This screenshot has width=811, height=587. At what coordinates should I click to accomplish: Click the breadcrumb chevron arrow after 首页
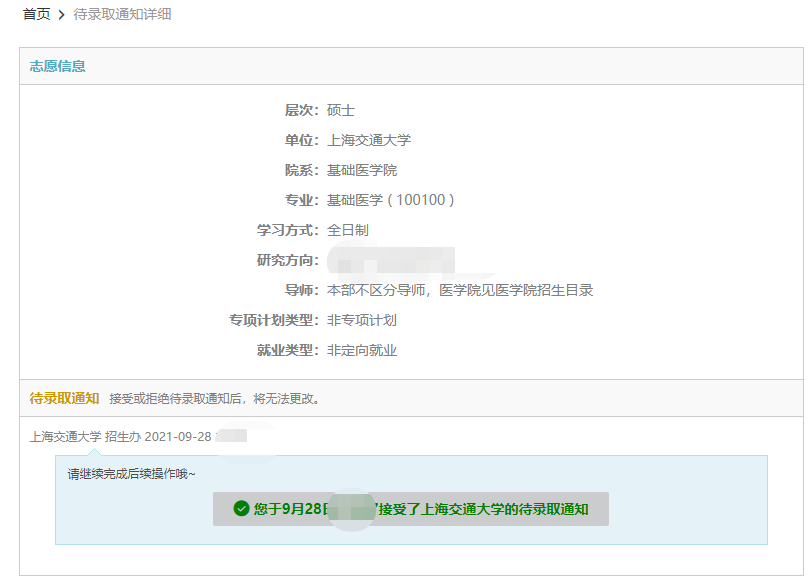tap(62, 15)
